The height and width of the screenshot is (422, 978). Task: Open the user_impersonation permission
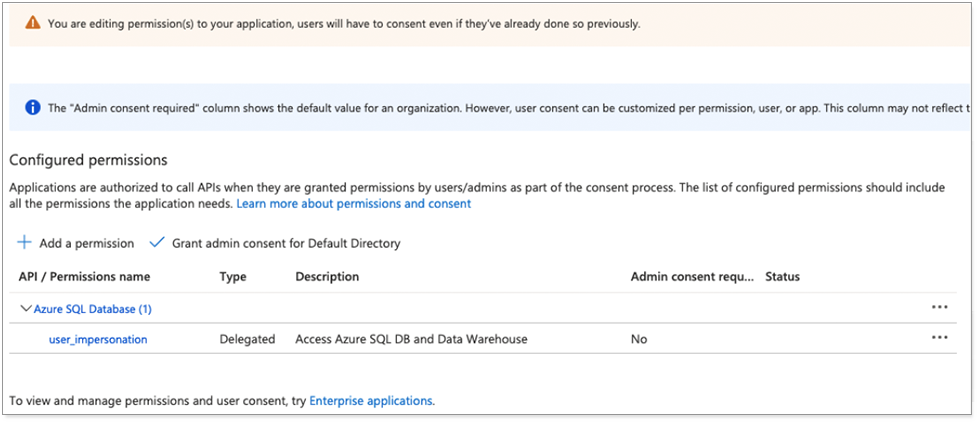coord(98,339)
